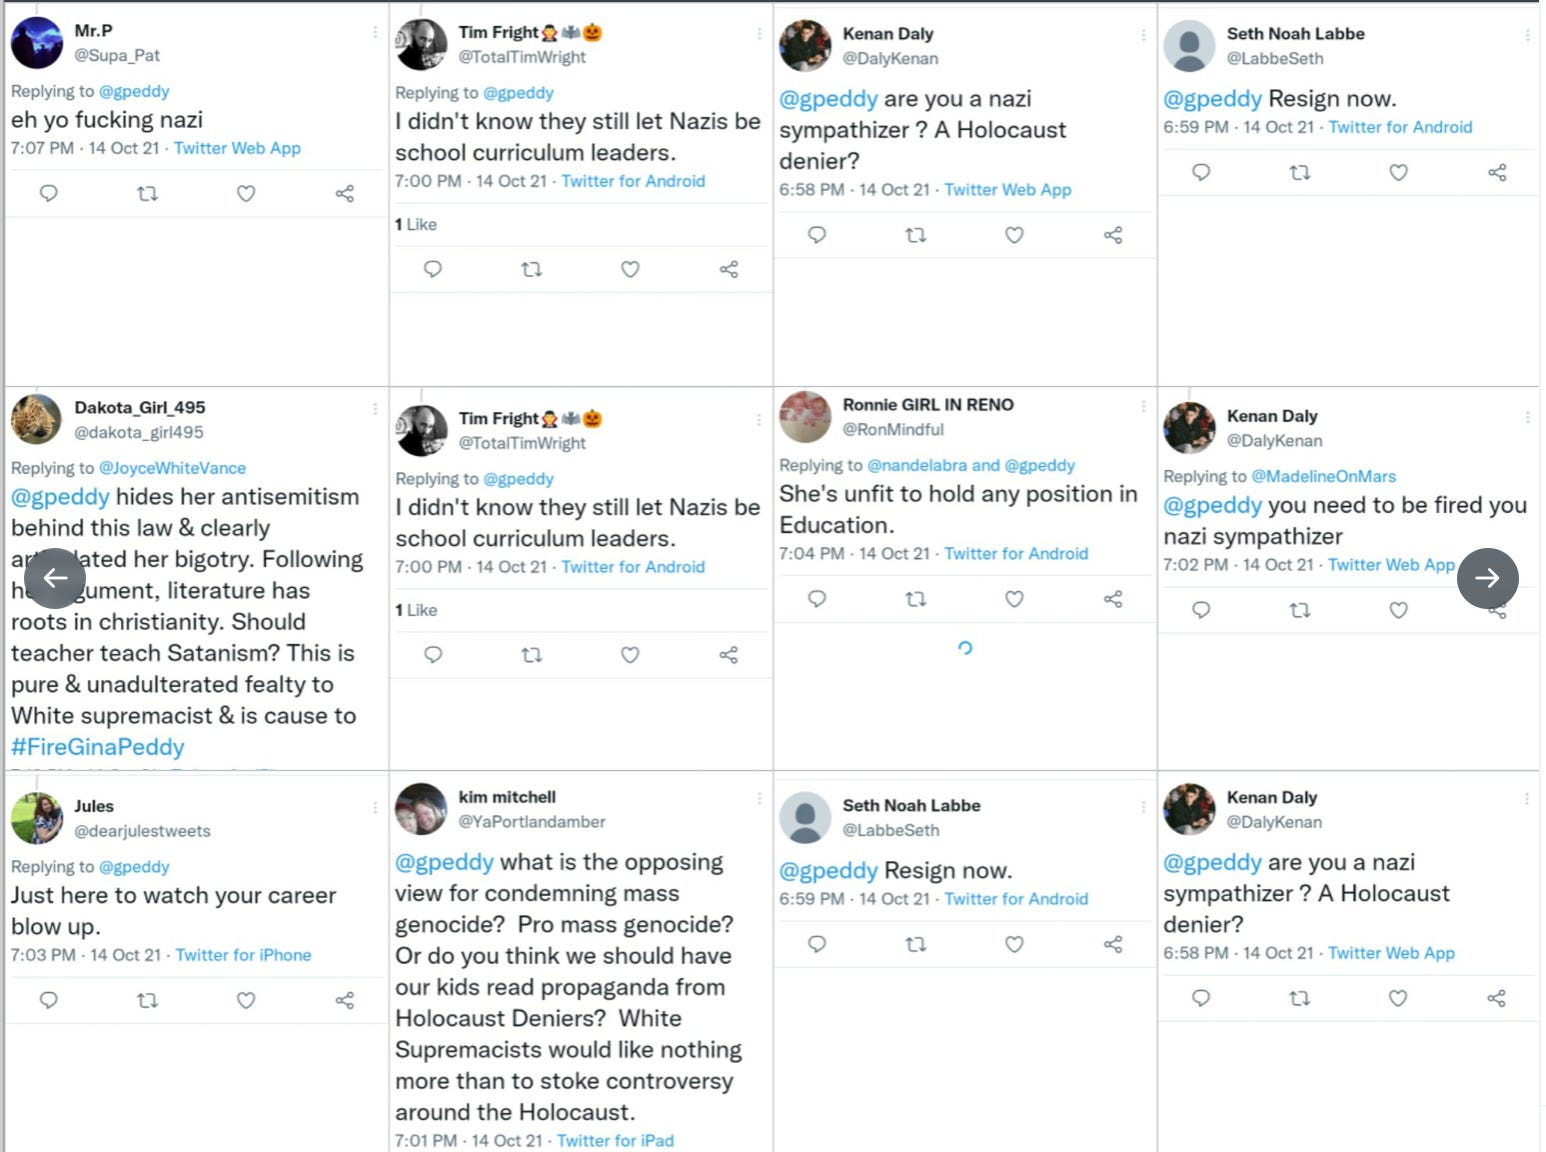1546x1152 pixels.
Task: Retweet Kenan Daly's bottom-row tweet
Action: tap(1300, 998)
